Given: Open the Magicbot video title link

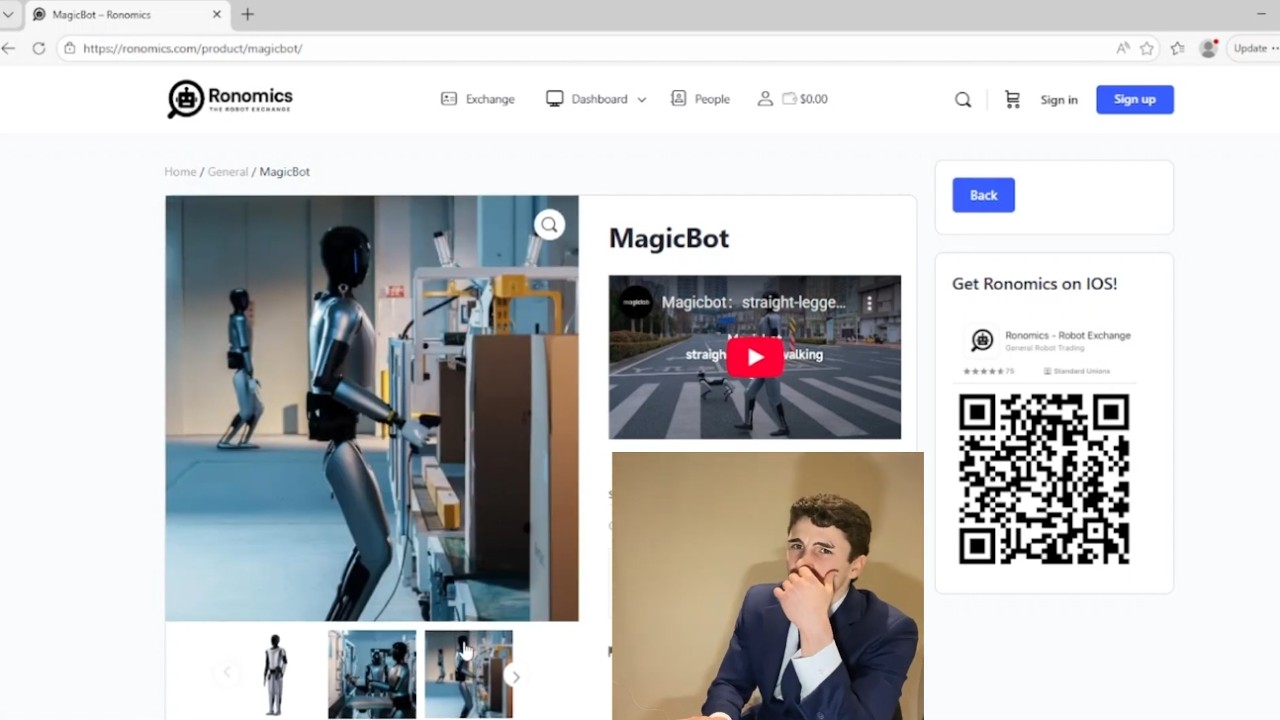Looking at the screenshot, I should [x=753, y=302].
